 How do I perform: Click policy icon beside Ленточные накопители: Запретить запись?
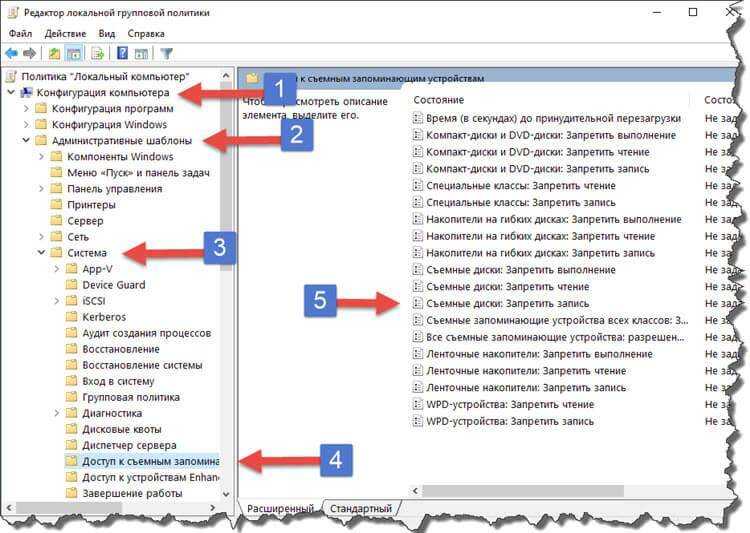click(418, 388)
